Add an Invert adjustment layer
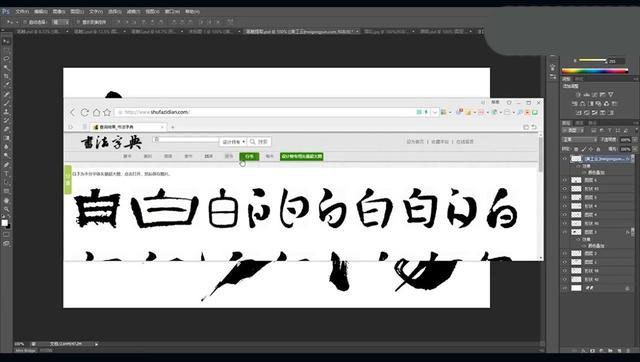 pos(579,113)
